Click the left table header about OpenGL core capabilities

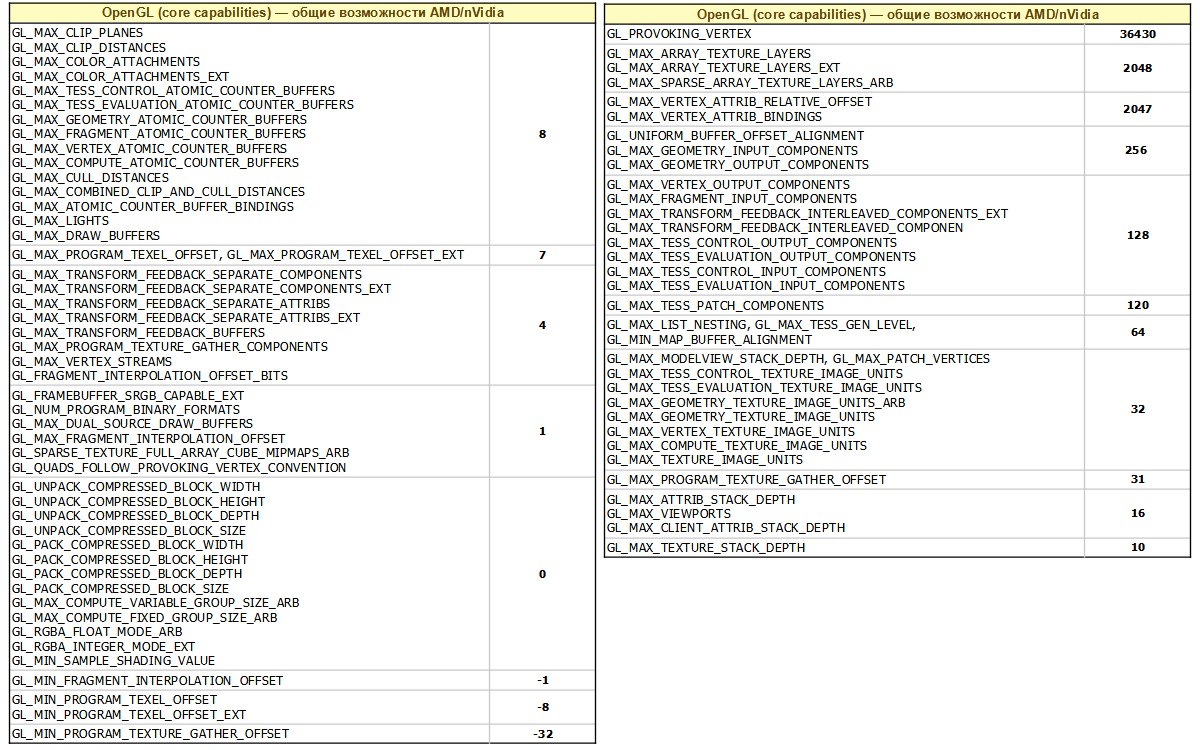(303, 13)
